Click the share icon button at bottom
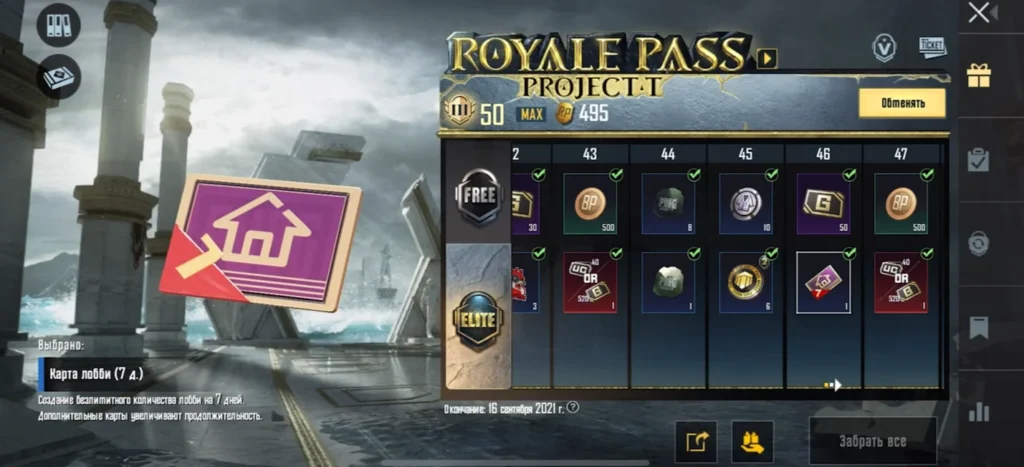 point(696,442)
